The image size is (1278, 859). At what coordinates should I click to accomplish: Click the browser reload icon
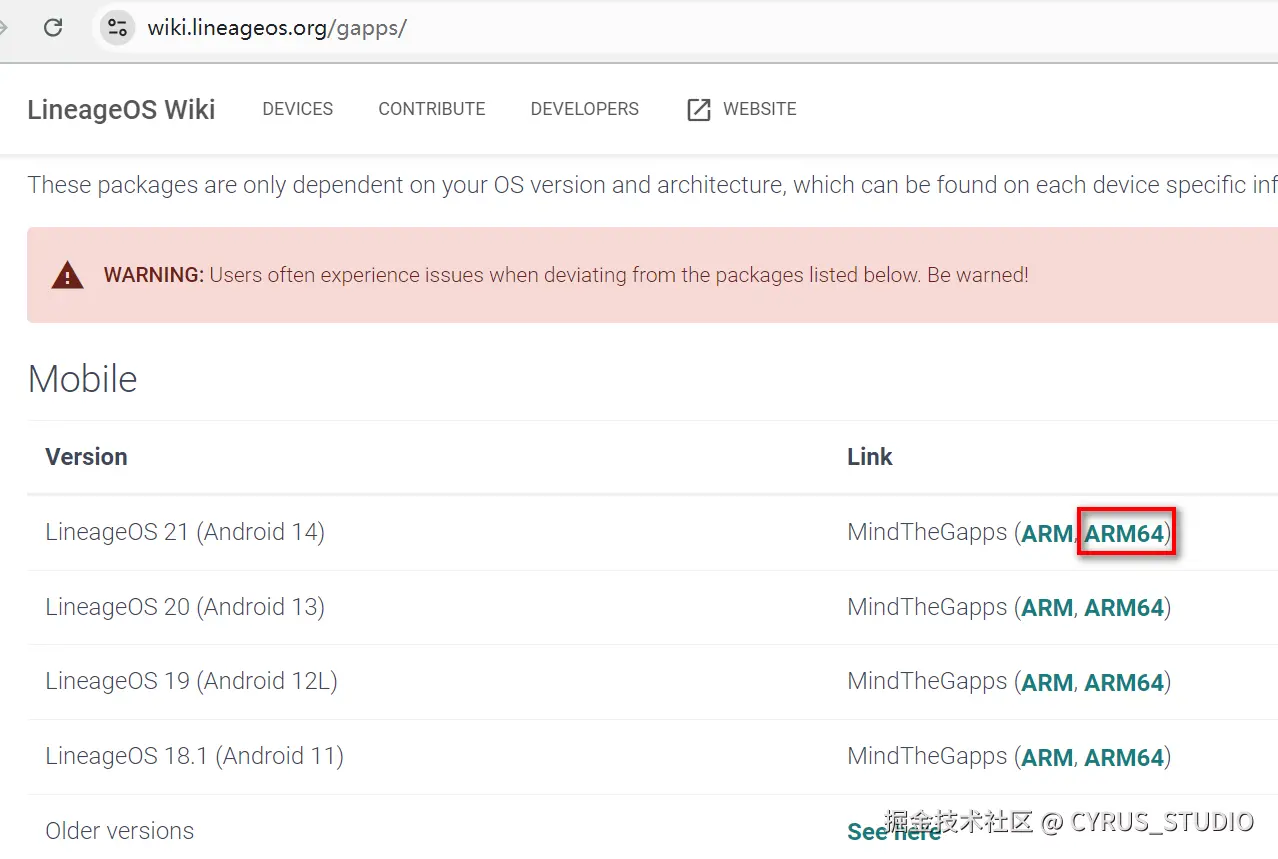tap(53, 27)
